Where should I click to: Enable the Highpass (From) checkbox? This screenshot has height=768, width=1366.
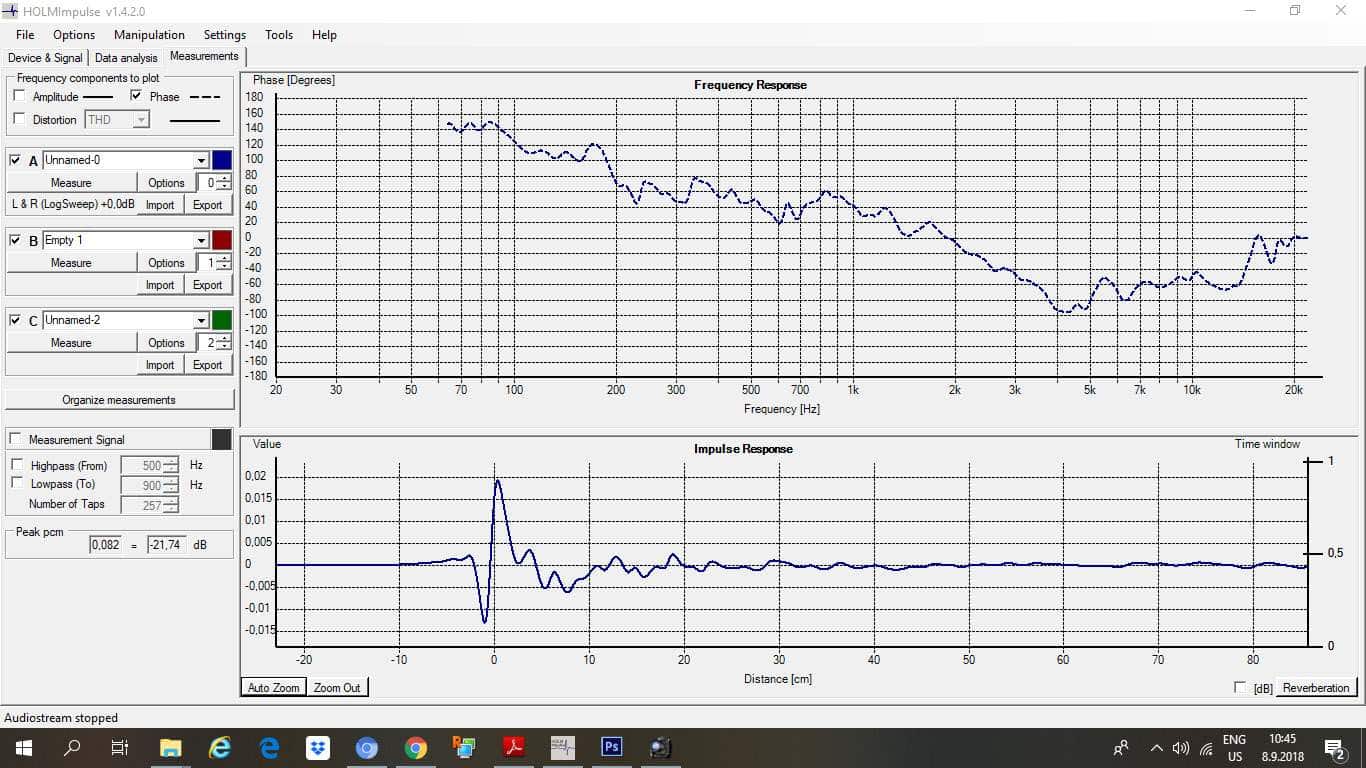pos(17,465)
